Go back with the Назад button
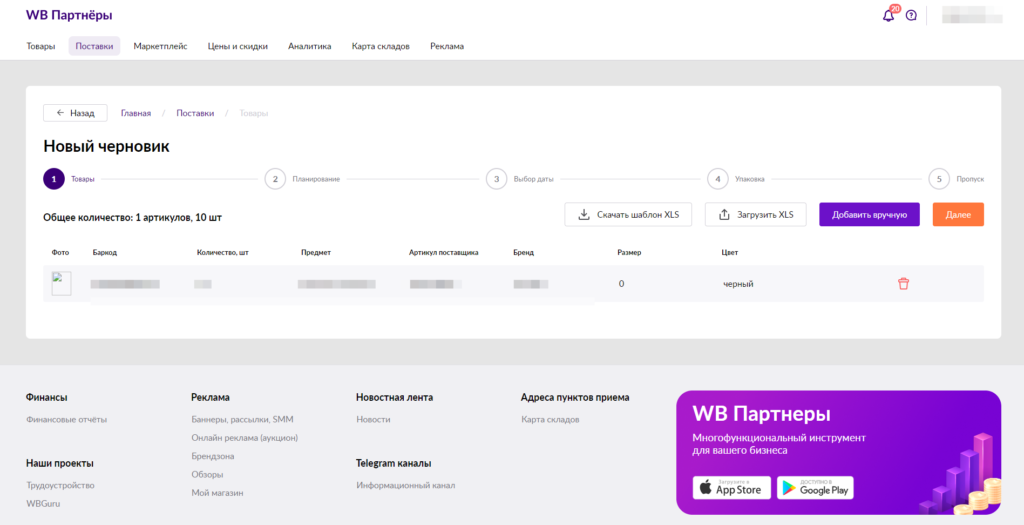1024x525 pixels. pyautogui.click(x=75, y=113)
